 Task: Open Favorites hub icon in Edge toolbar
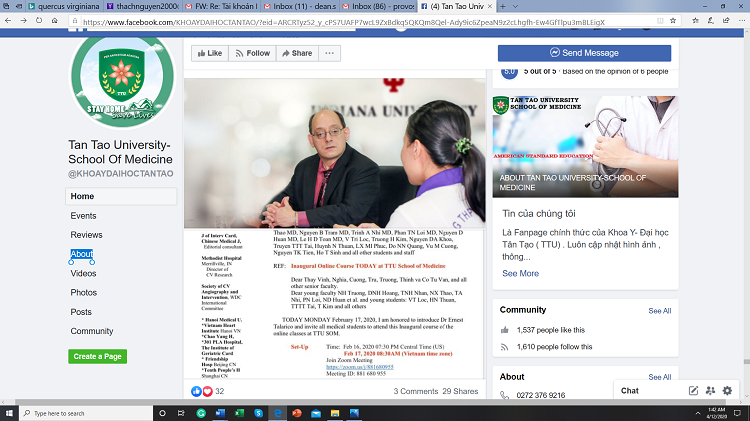695,21
